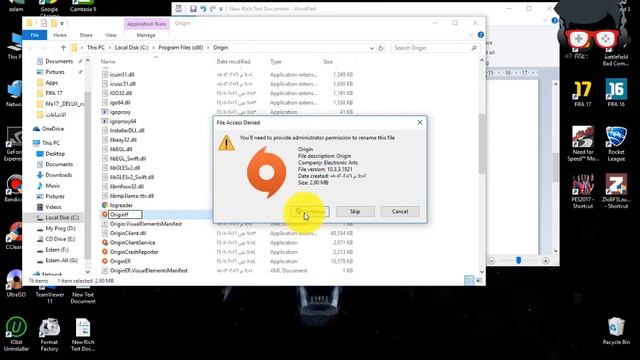Switch to details view layout icon
The width and height of the screenshot is (640, 360).
469,280
